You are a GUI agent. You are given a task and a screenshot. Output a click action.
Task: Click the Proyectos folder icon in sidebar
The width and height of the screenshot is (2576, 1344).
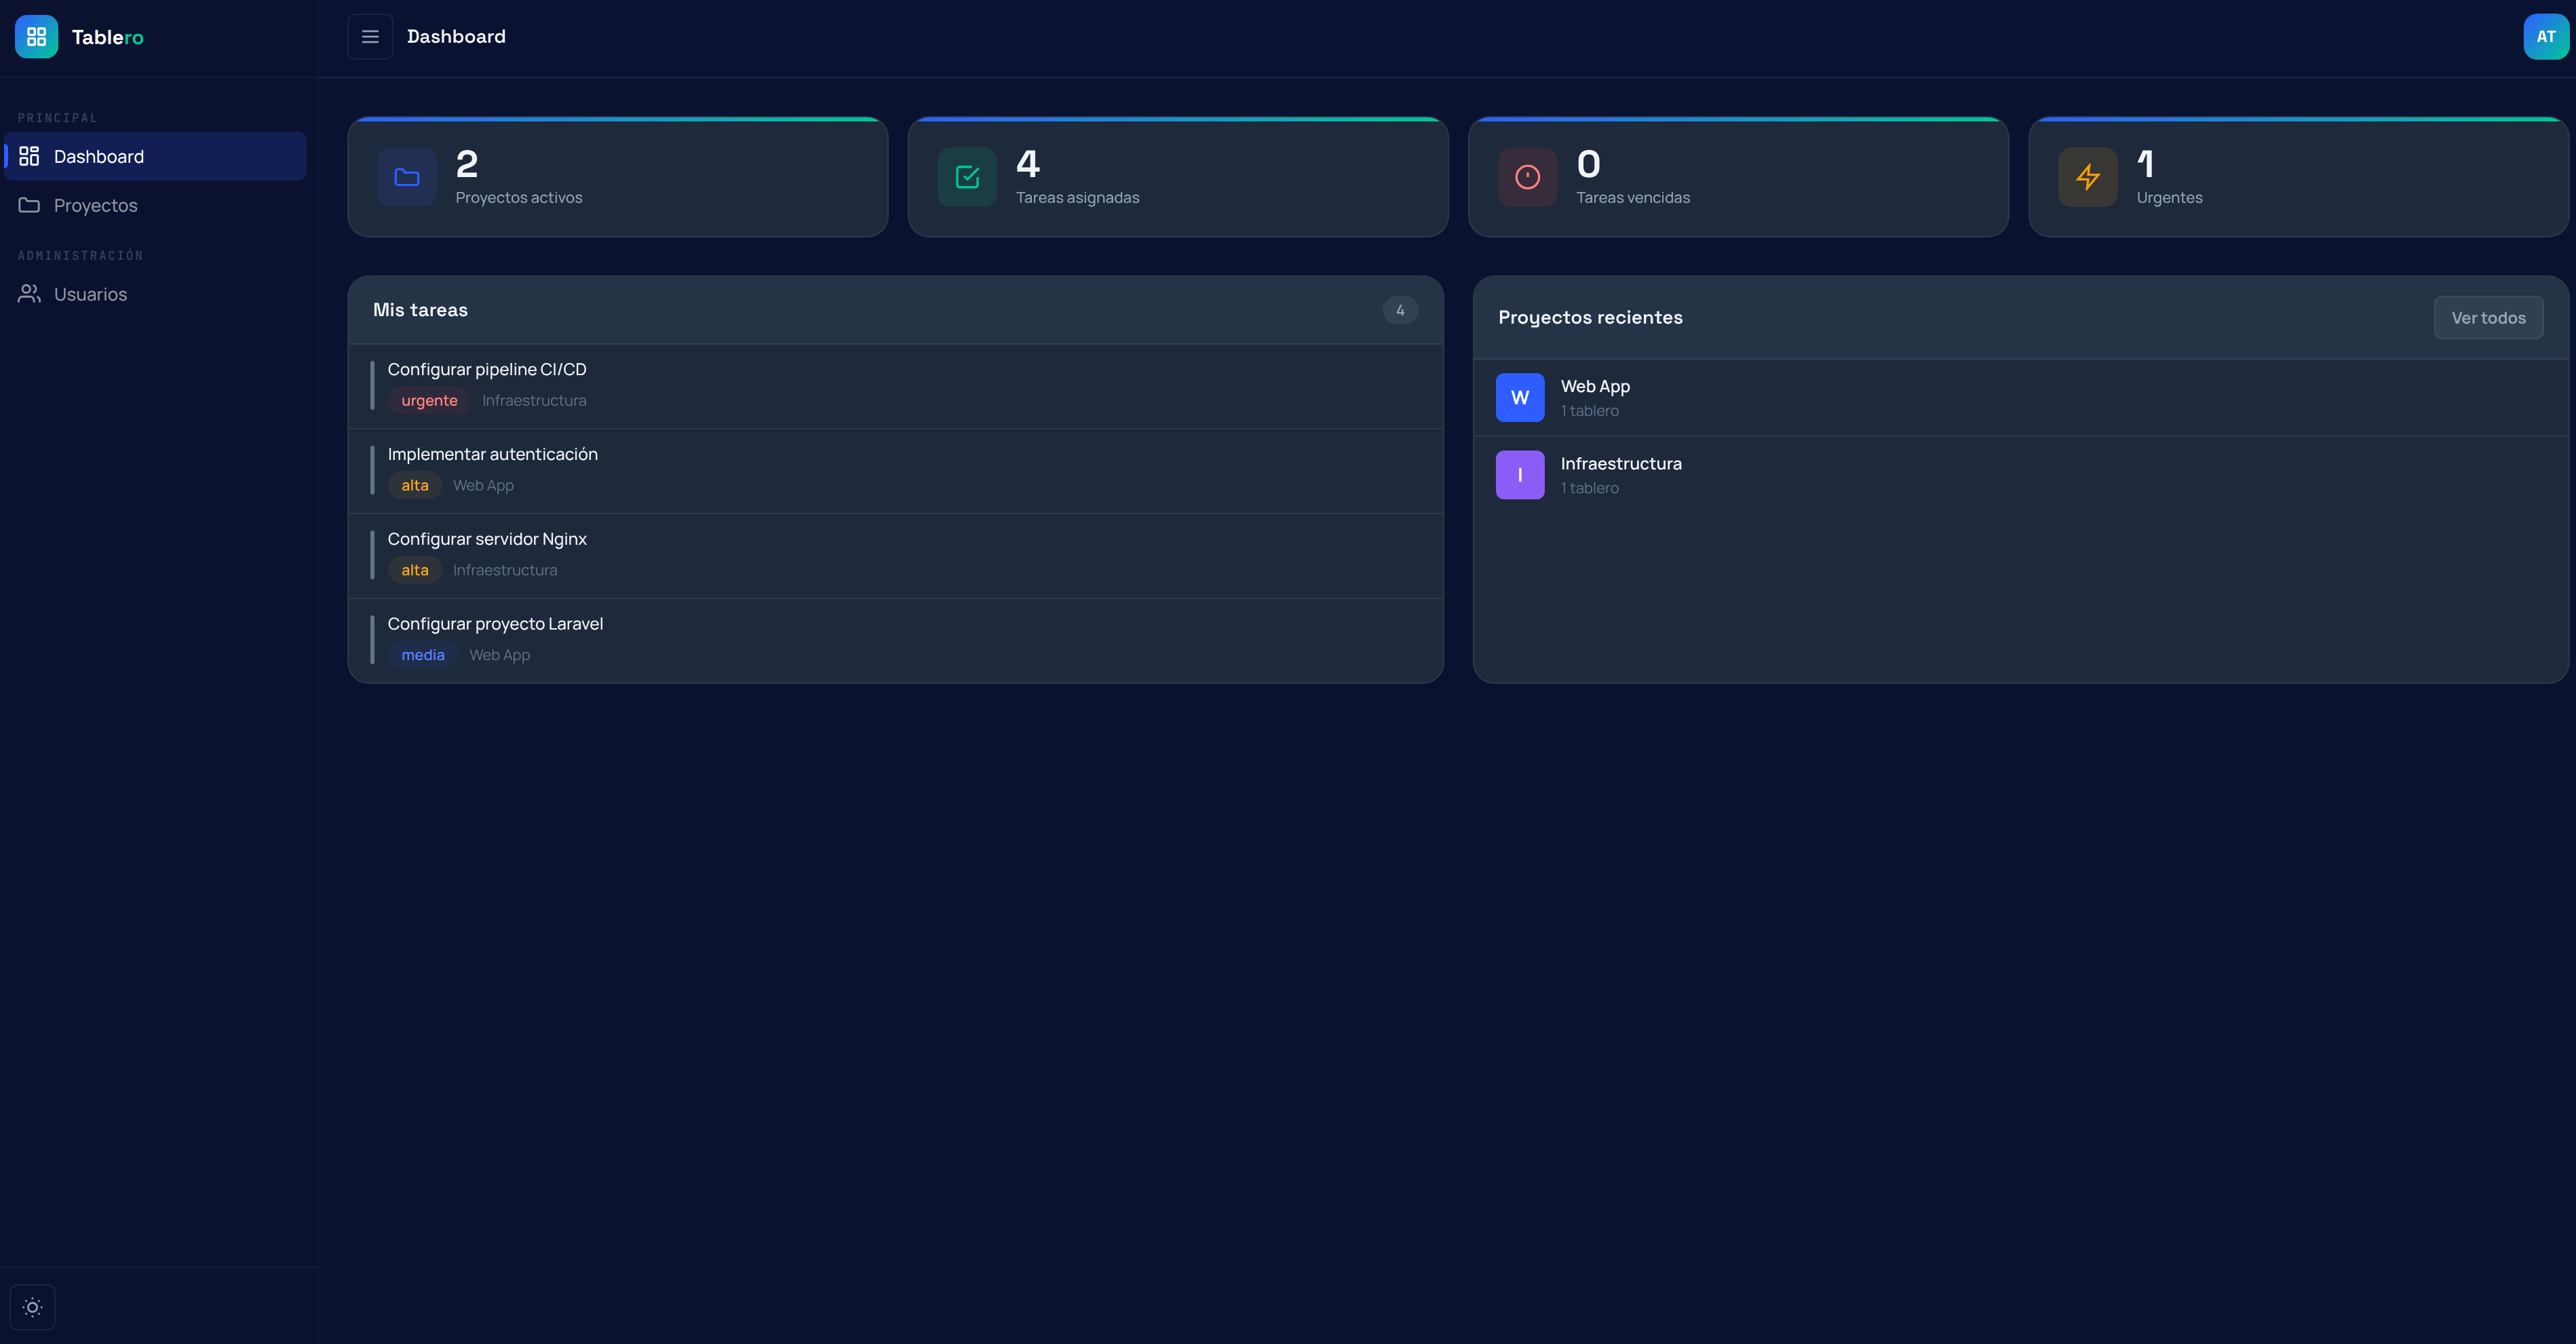click(29, 205)
